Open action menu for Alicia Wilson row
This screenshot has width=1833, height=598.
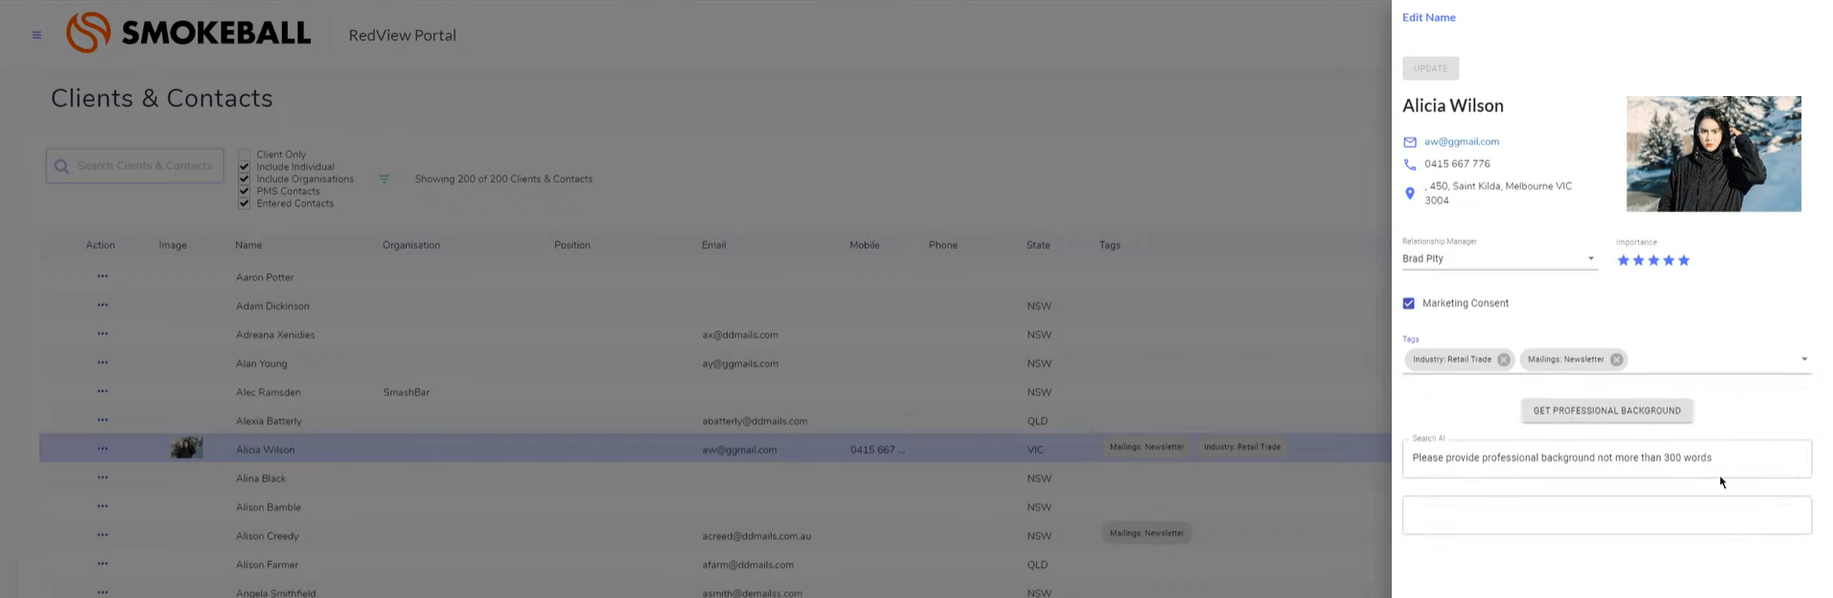tap(102, 450)
